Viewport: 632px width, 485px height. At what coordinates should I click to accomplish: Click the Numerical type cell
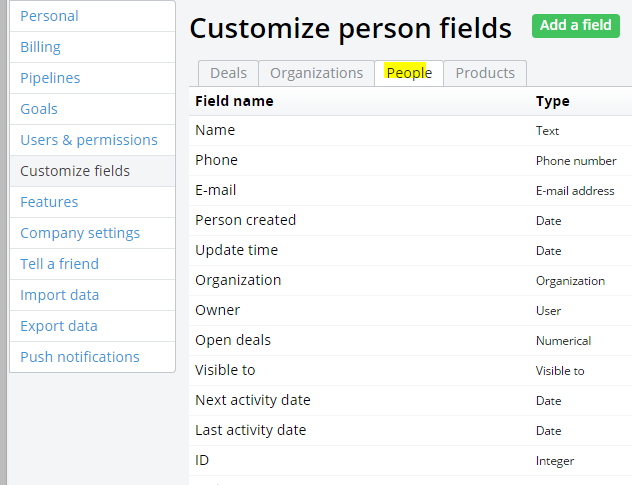[563, 341]
